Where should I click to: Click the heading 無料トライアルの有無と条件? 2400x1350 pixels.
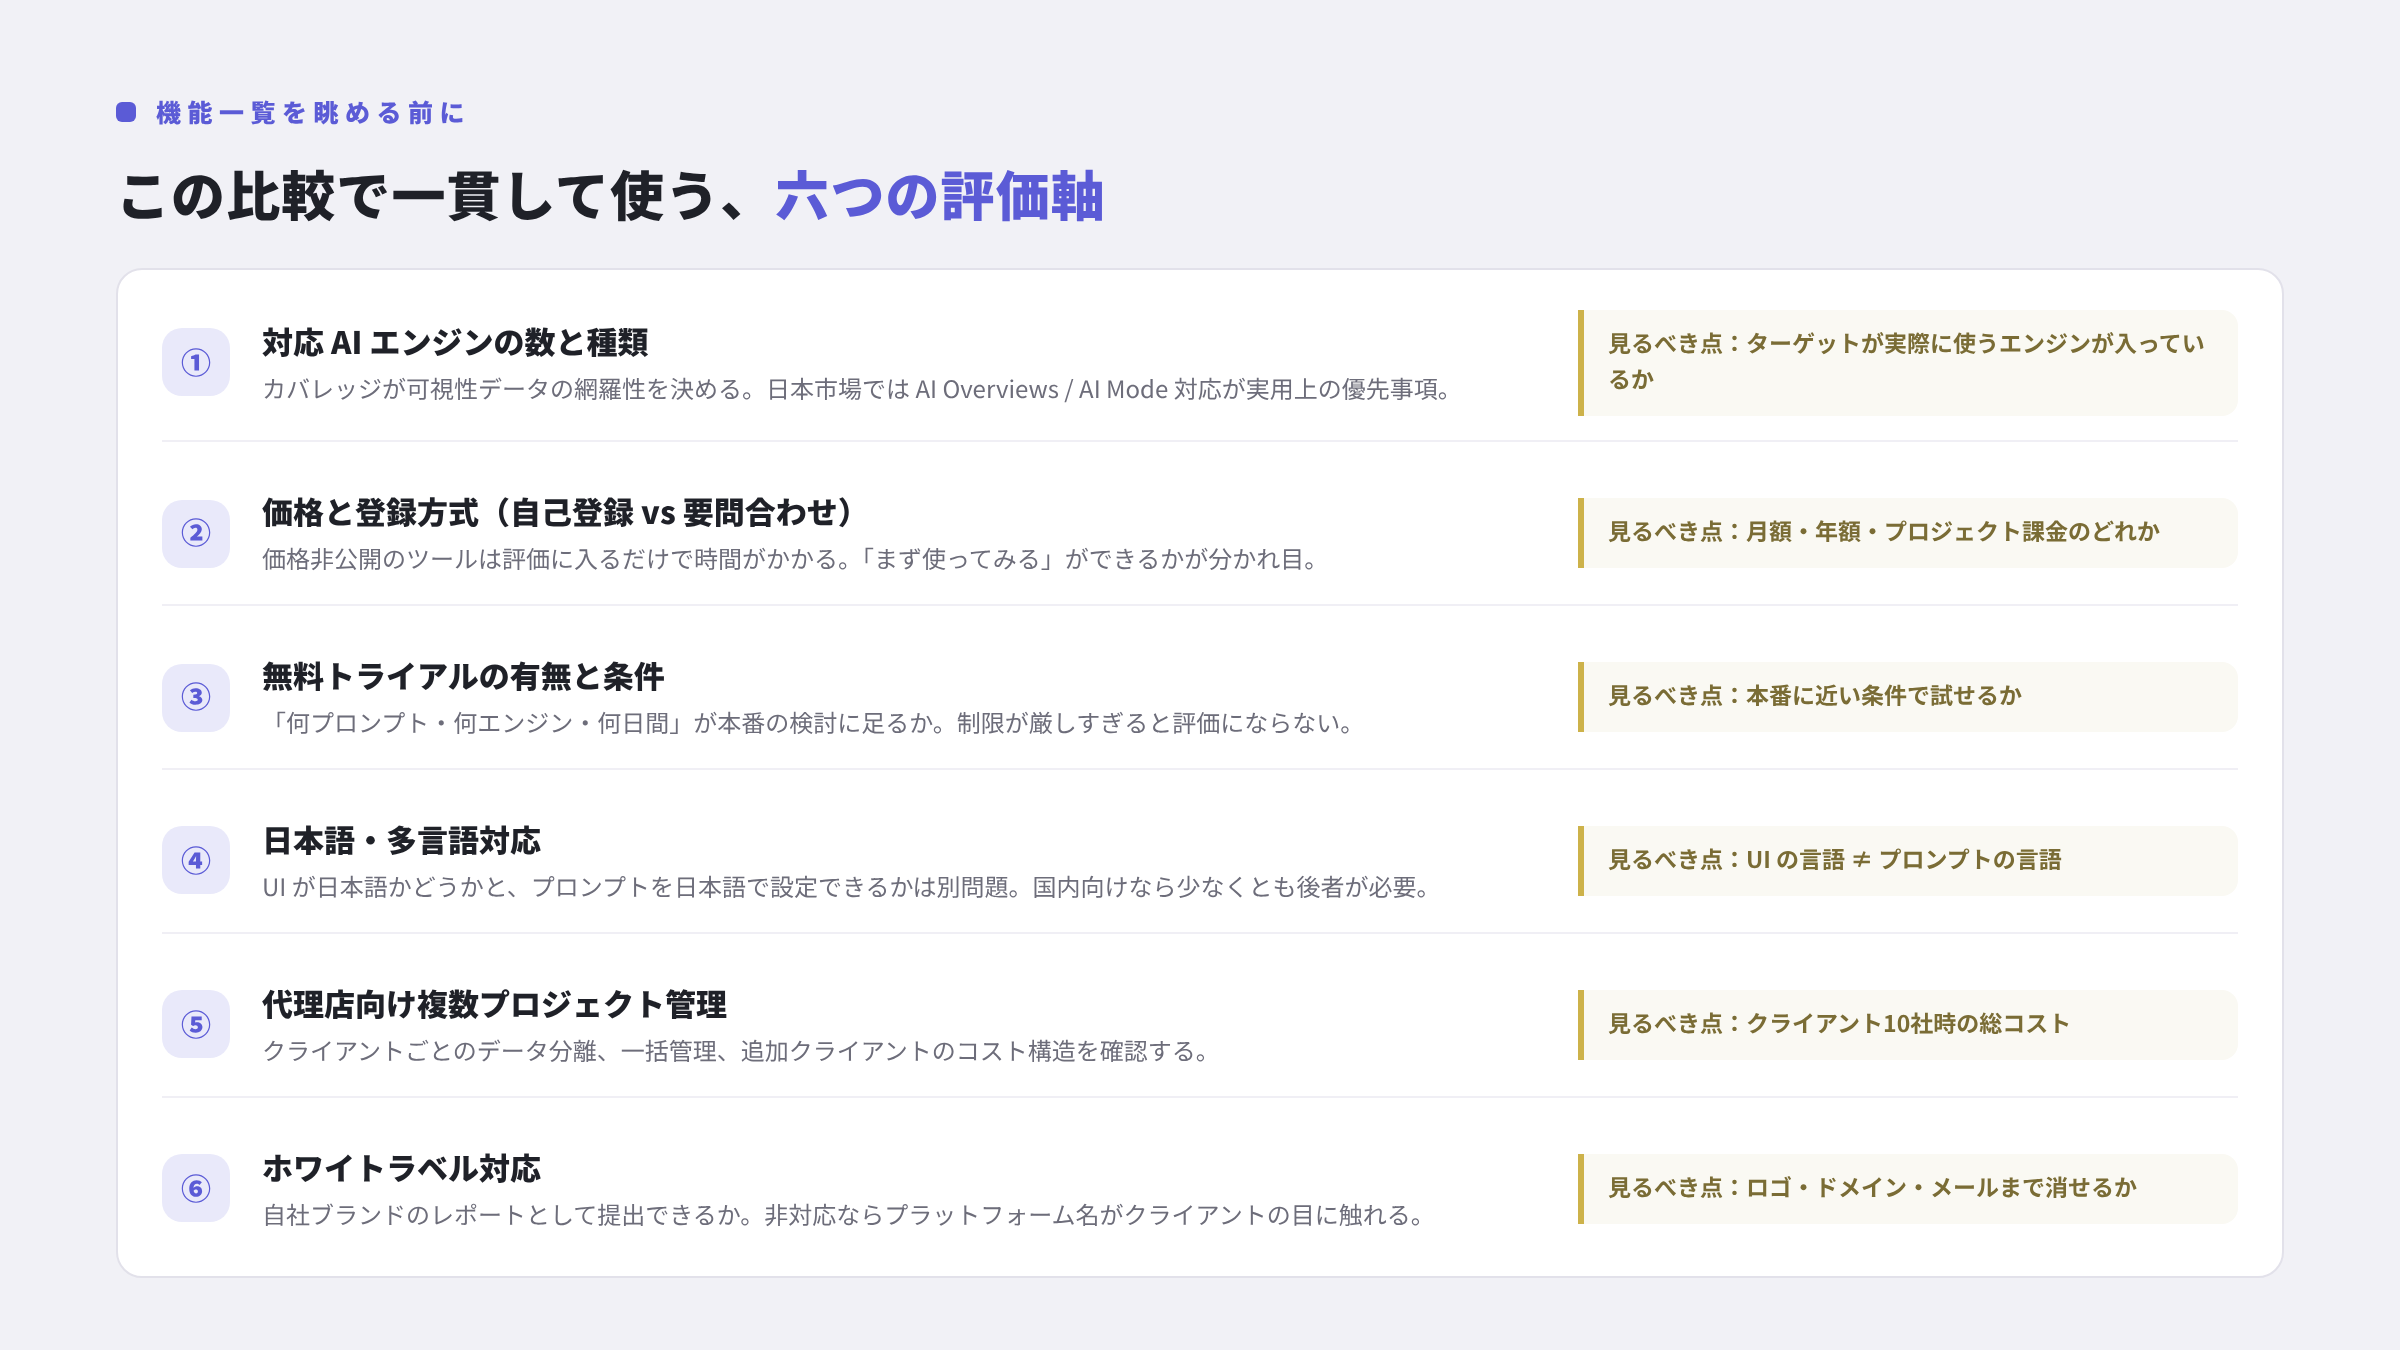pos(463,677)
